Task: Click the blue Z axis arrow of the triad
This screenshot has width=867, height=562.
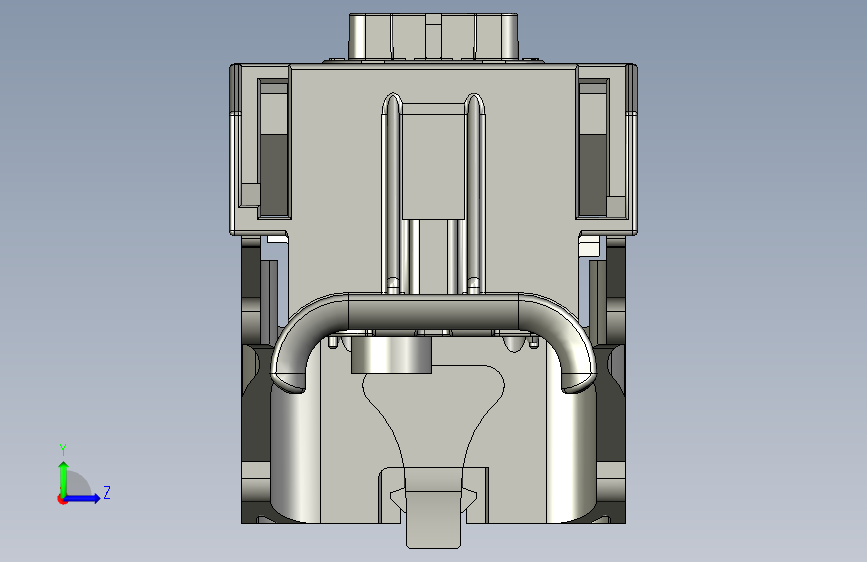Action: [x=82, y=498]
